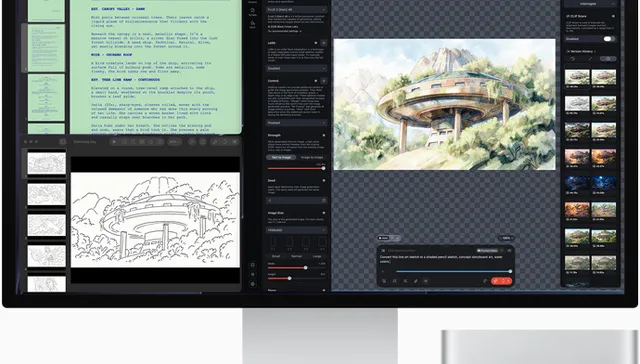
Task: Switch to Image to Image mode
Action: (x=312, y=157)
